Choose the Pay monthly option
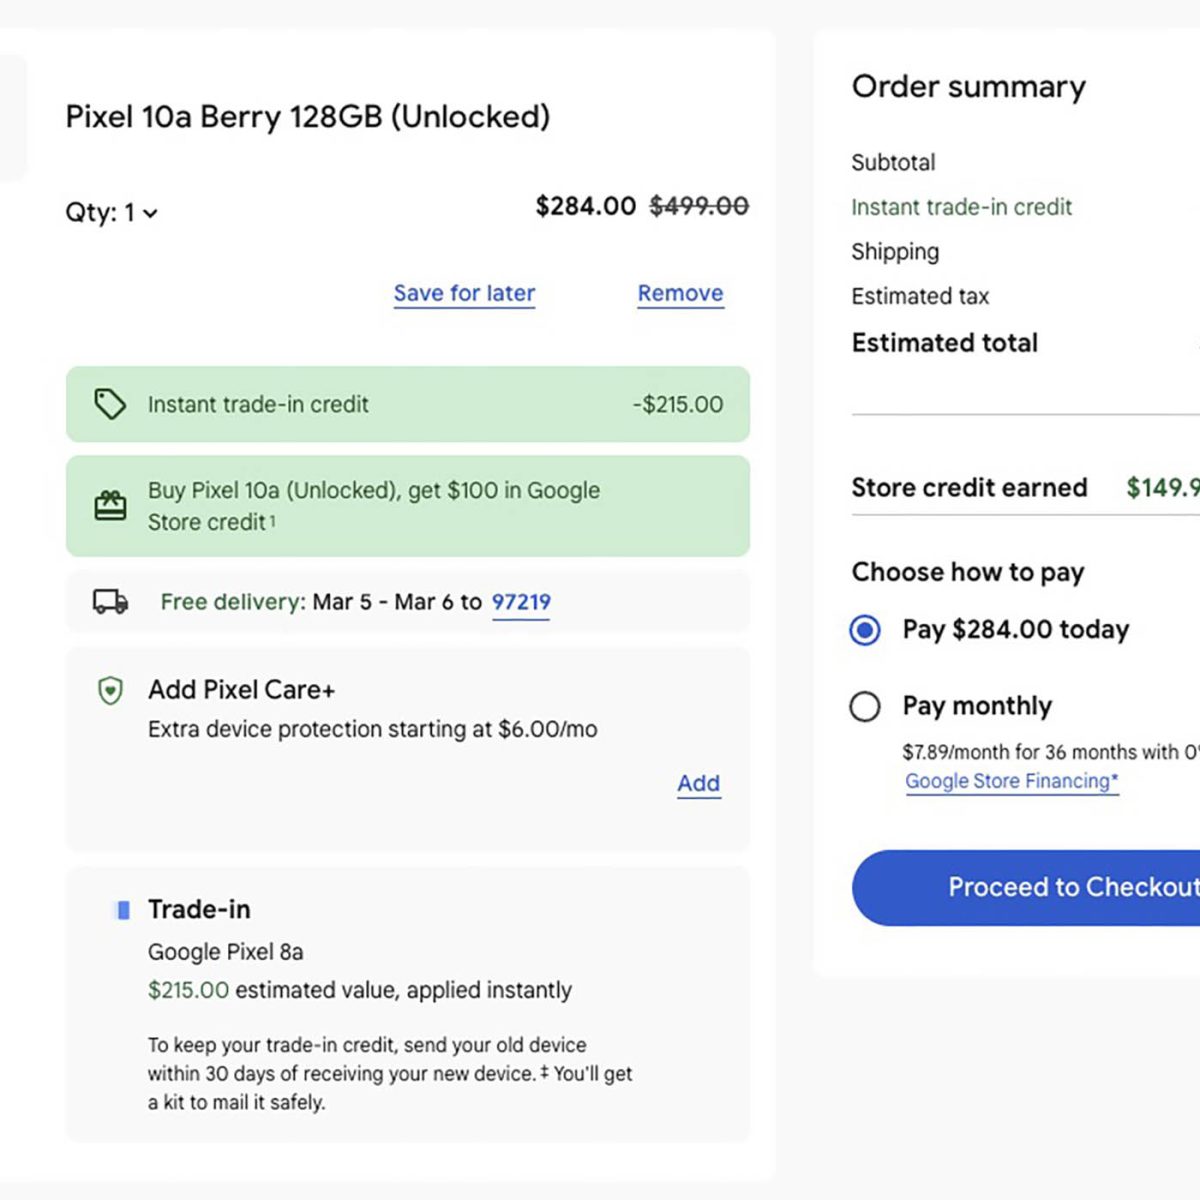1200x1200 pixels. 865,707
